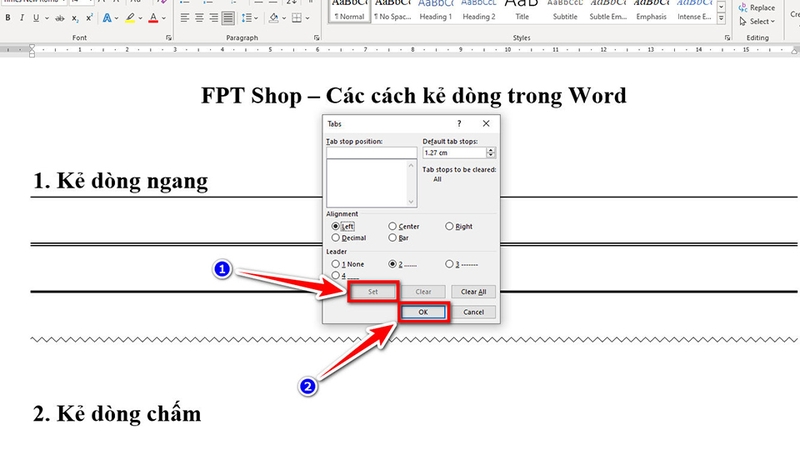Image resolution: width=800 pixels, height=460 pixels.
Task: Expand the font color dropdown arrow
Action: click(164, 18)
